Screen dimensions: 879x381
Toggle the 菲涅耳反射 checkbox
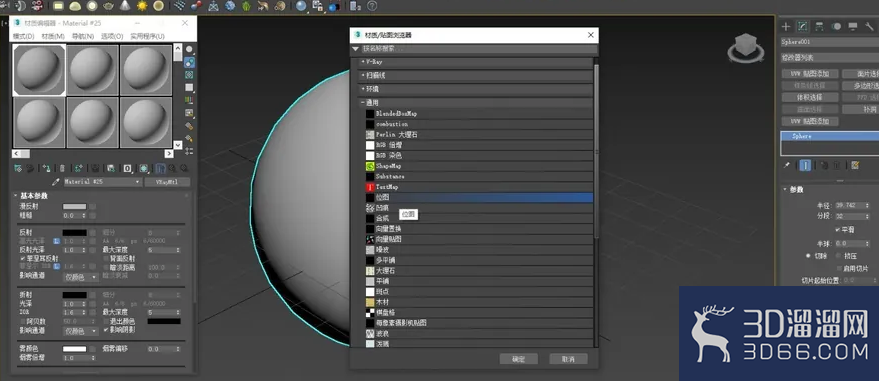23,258
